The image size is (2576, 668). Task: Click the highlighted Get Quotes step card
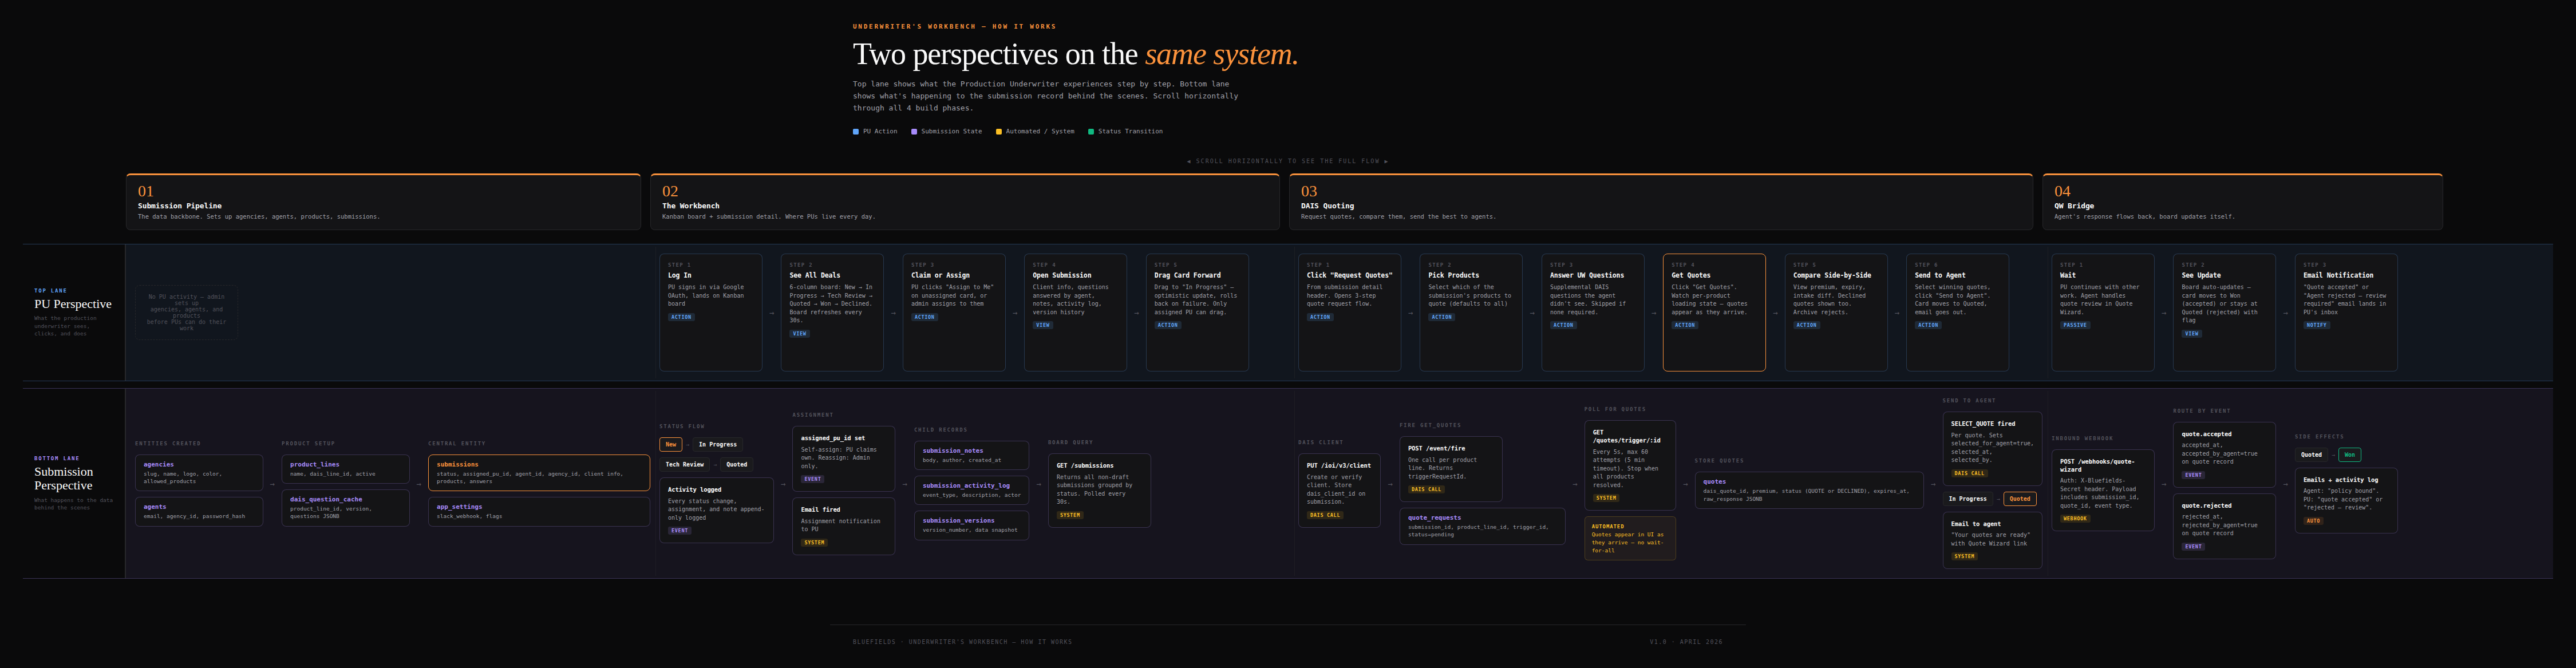pos(1714,312)
